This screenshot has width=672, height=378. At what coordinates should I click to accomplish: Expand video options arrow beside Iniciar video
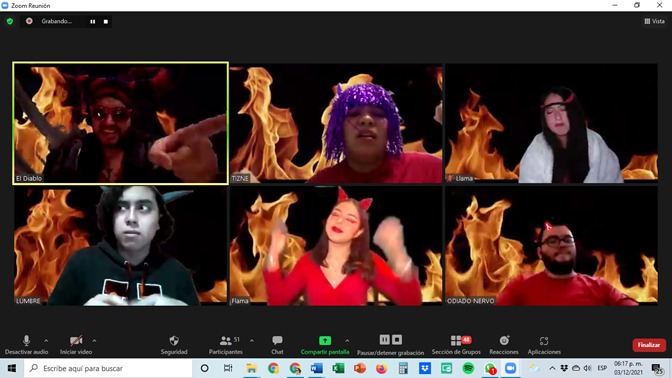pos(94,341)
